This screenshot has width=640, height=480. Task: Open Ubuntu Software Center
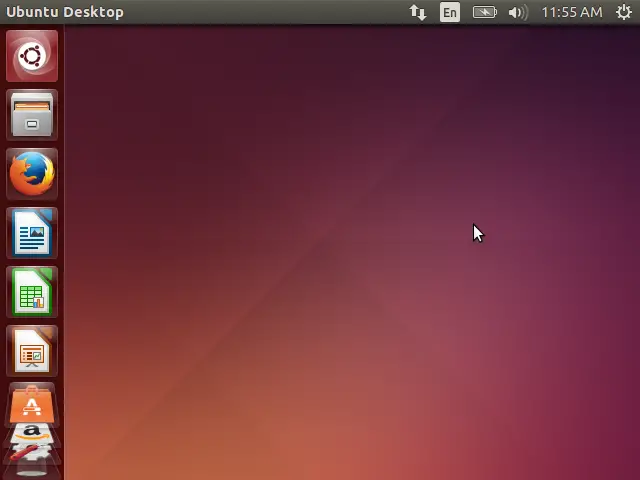coord(32,403)
